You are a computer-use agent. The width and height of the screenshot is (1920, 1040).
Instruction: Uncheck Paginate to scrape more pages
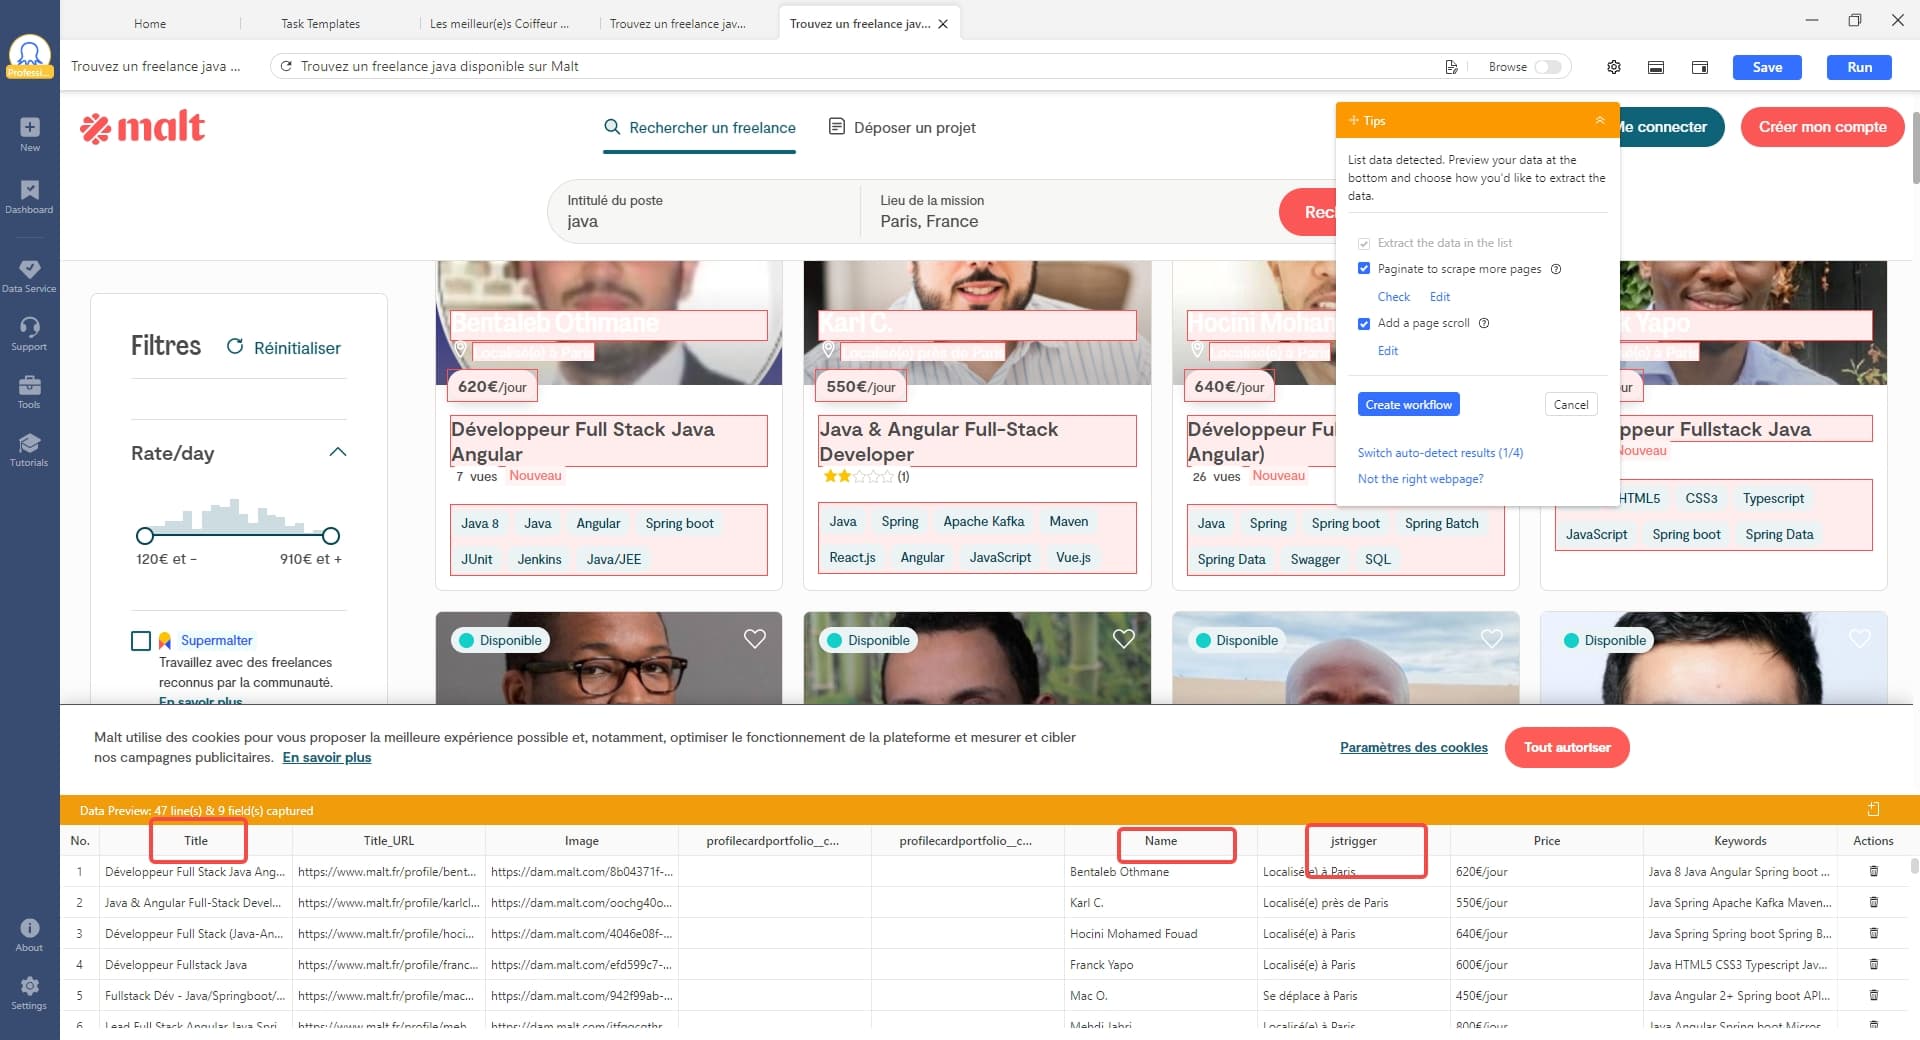click(1364, 269)
